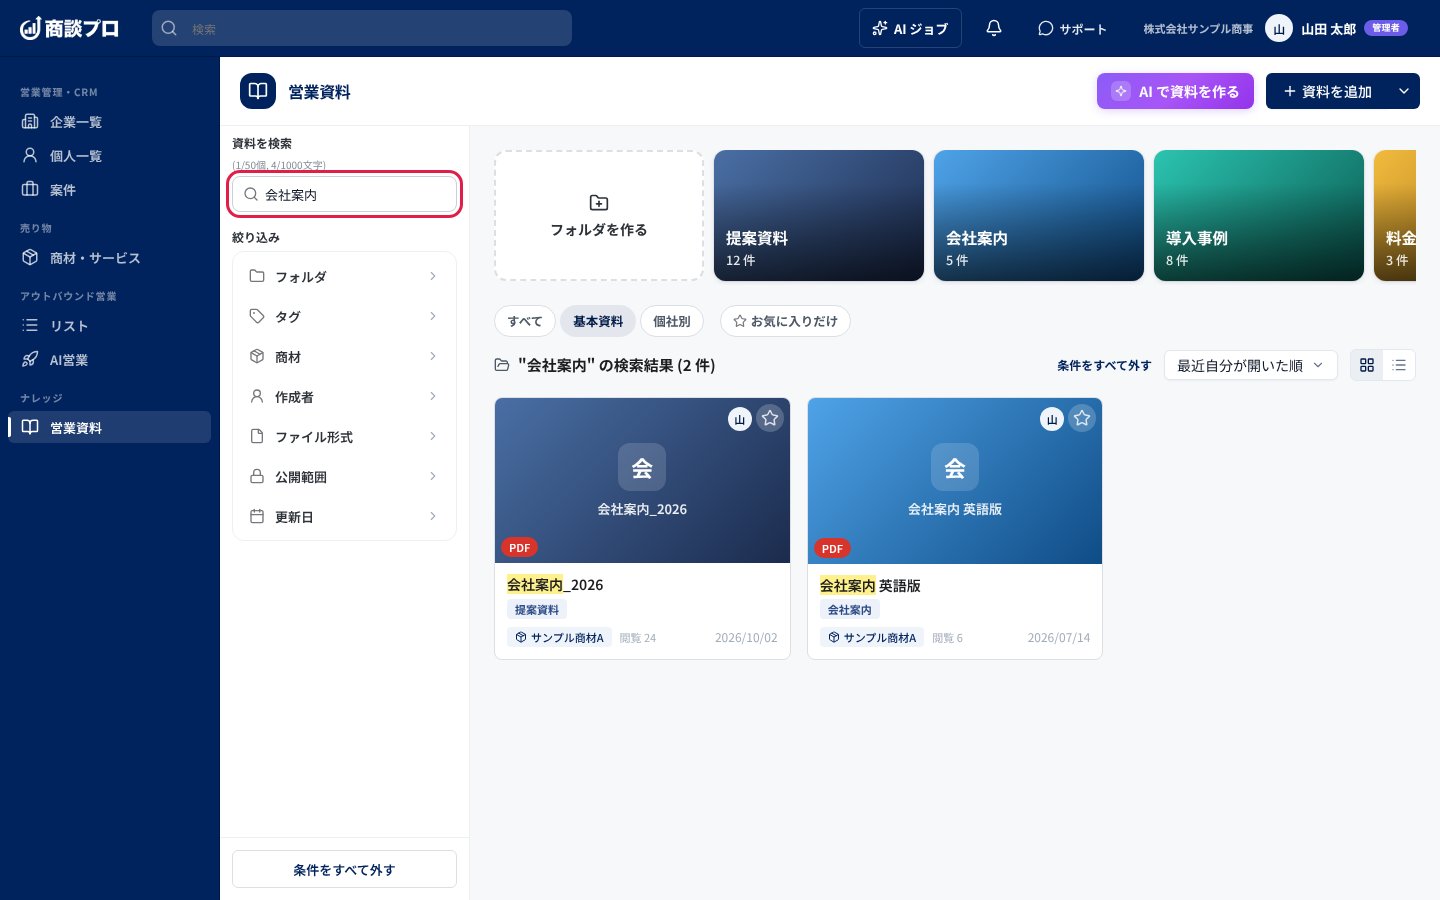Viewport: 1440px width, 900px height.
Task: Switch to grid view
Action: pos(1367,365)
